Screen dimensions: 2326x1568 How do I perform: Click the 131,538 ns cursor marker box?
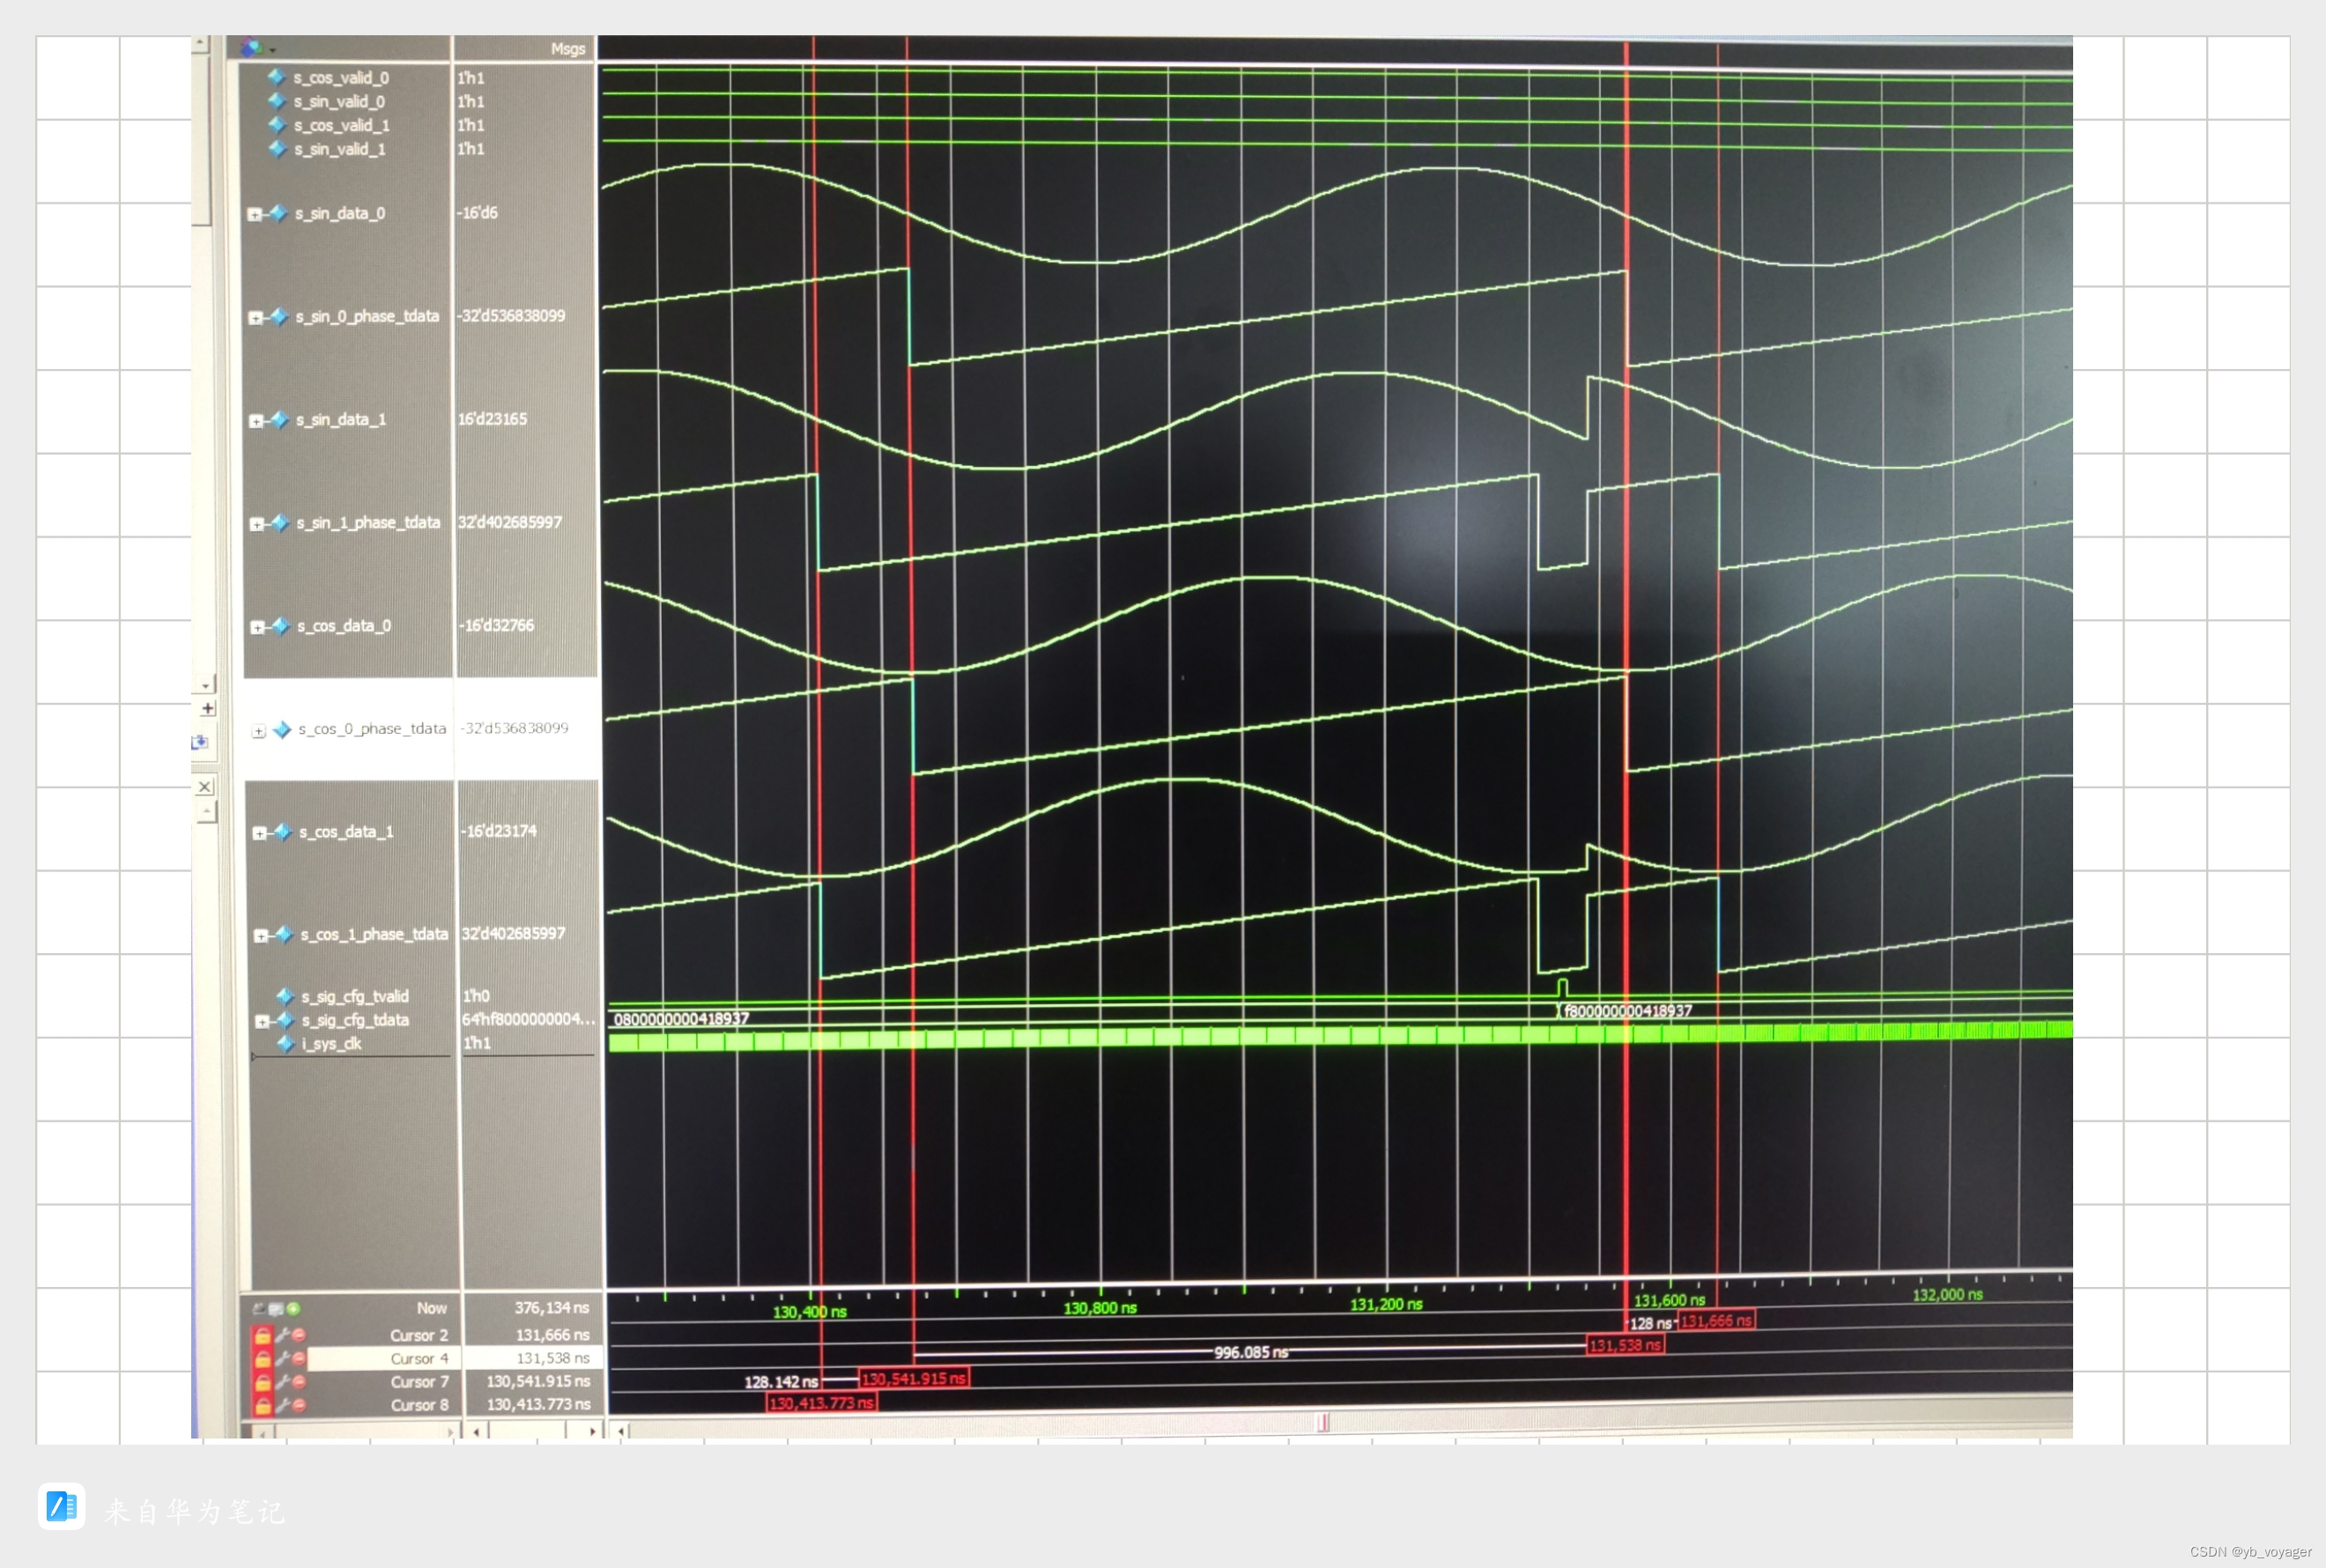point(1625,1345)
